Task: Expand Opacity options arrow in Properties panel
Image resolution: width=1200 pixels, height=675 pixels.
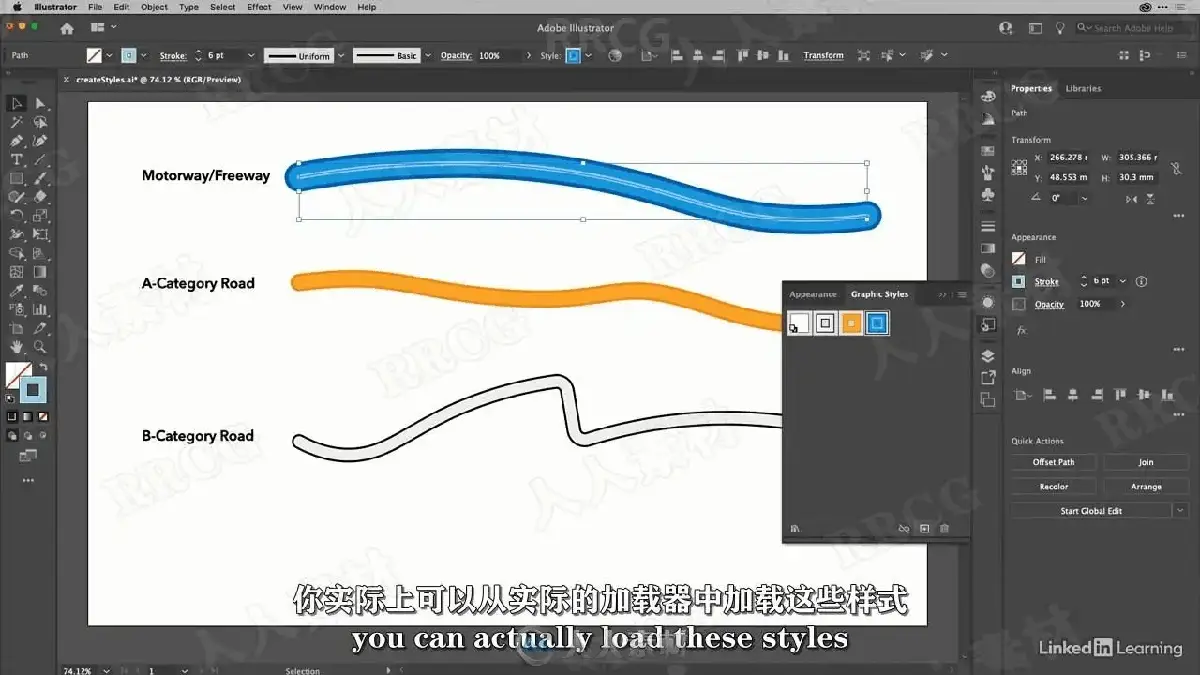Action: pos(1123,304)
